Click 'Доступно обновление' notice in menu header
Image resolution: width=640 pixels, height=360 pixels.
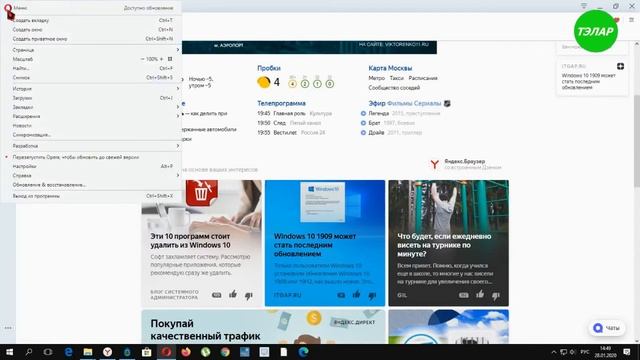(x=149, y=8)
